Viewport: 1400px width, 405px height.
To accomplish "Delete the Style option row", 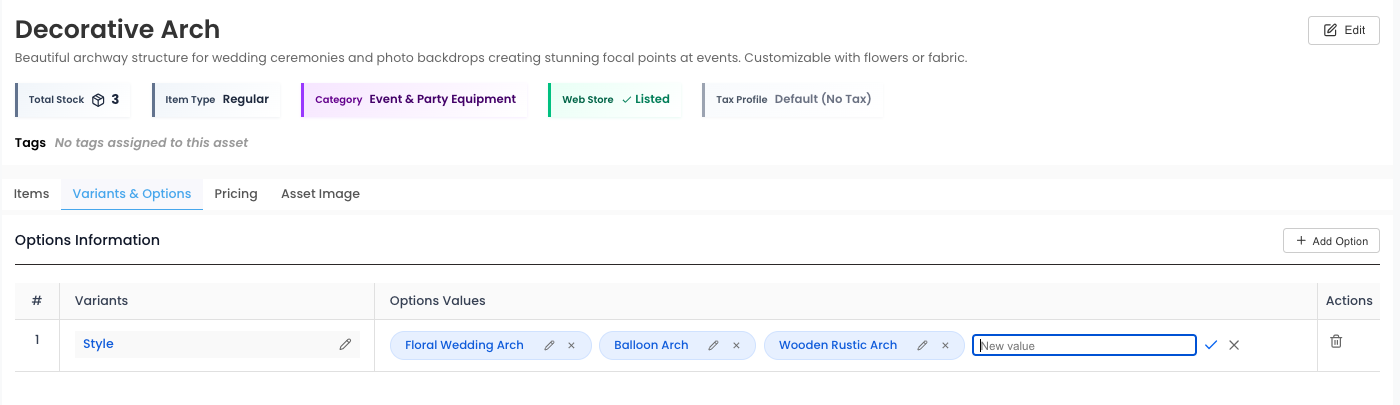I will click(1336, 341).
